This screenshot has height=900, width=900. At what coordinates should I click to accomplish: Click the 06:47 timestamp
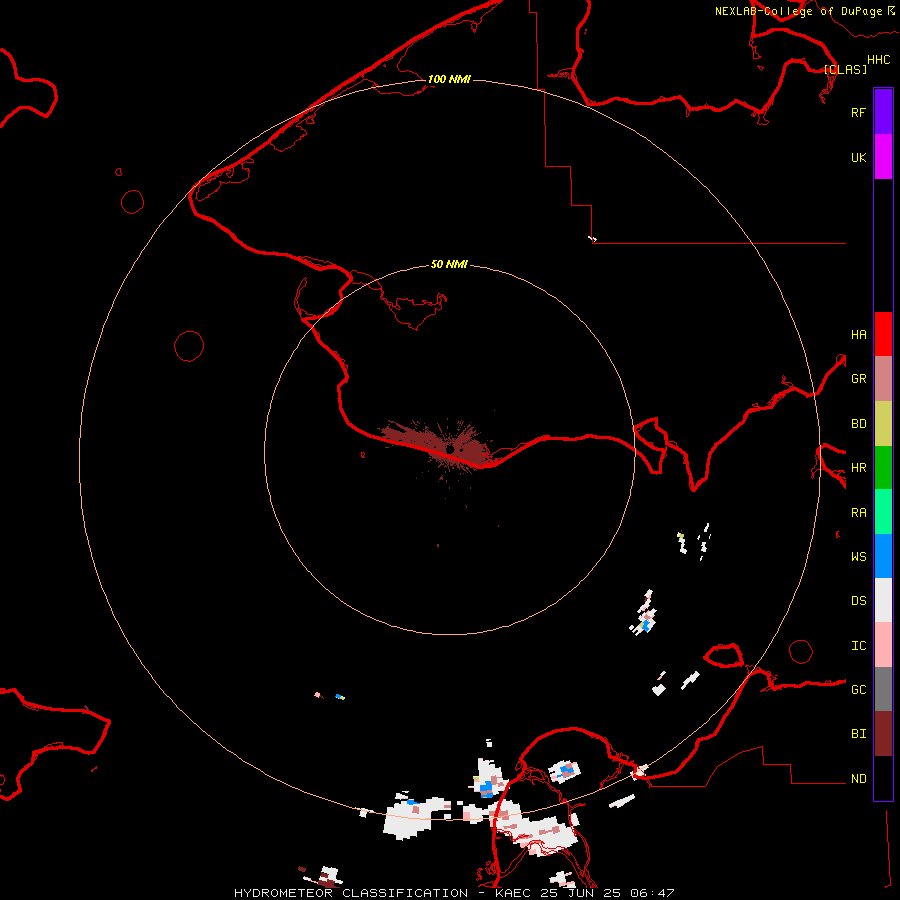click(x=651, y=893)
